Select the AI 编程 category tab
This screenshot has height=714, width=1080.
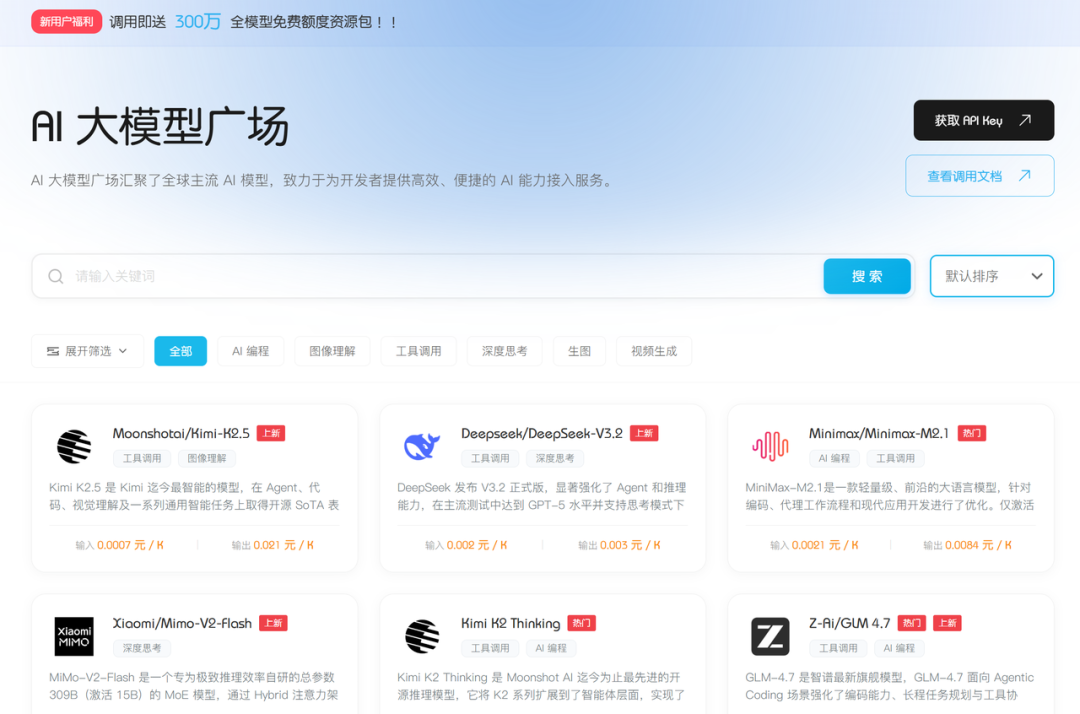click(x=251, y=351)
